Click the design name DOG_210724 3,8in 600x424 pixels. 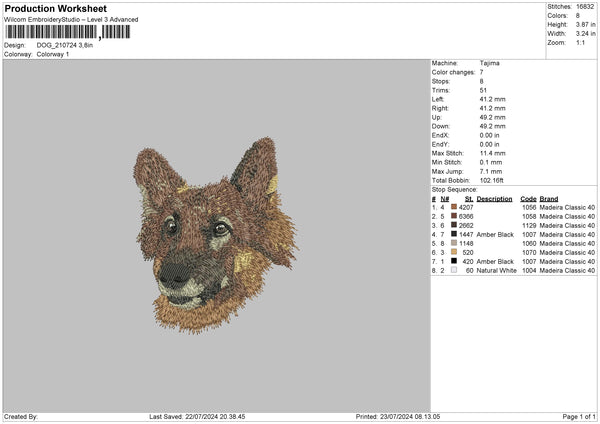[x=65, y=45]
